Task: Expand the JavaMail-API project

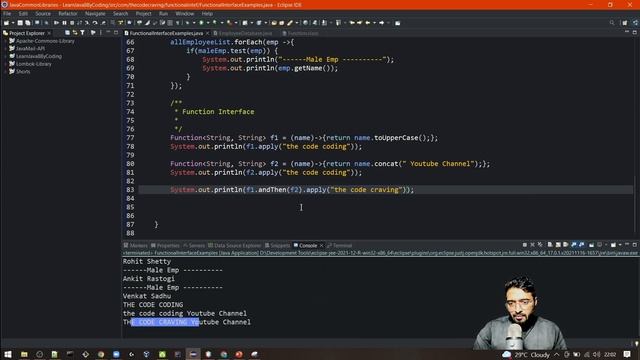Action: (x=6, y=49)
